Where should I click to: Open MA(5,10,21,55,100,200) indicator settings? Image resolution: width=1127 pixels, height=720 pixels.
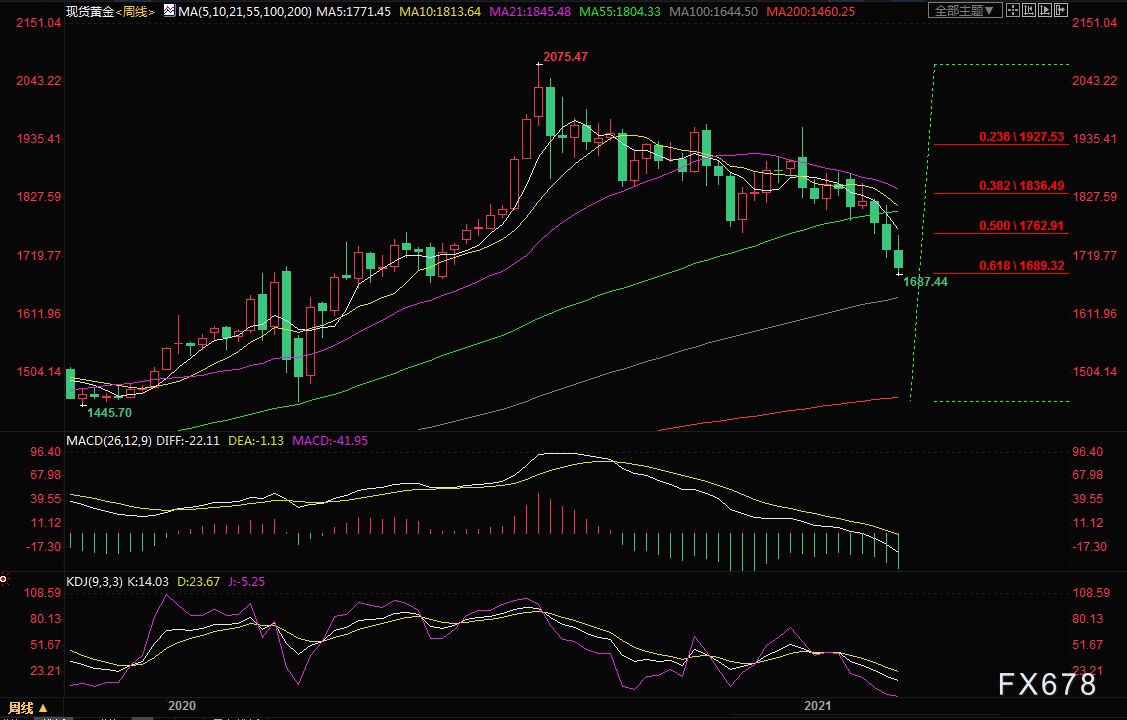[x=245, y=11]
